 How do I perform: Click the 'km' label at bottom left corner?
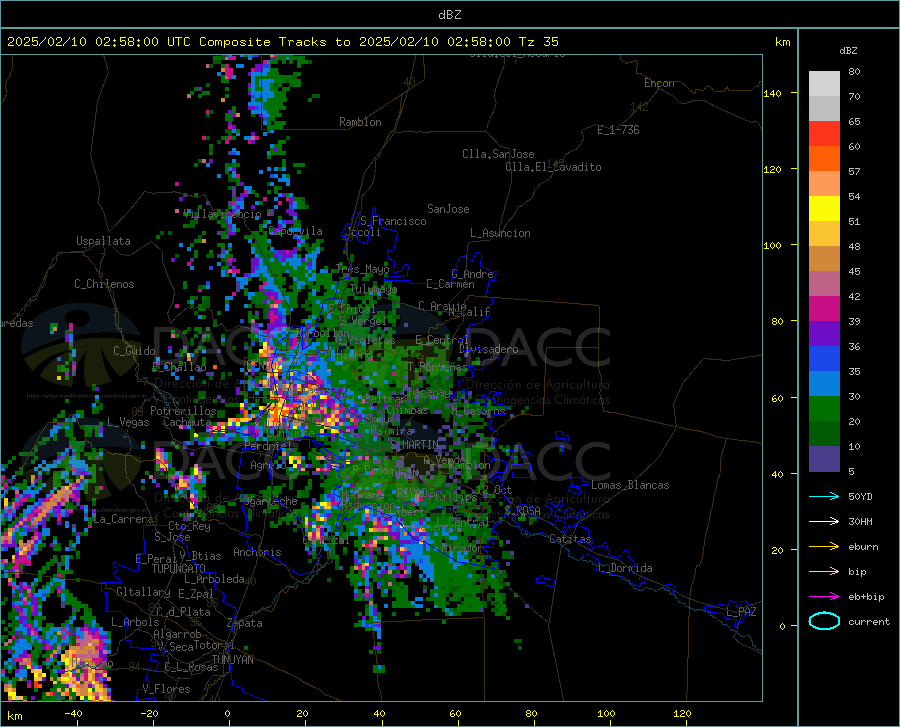click(x=14, y=716)
